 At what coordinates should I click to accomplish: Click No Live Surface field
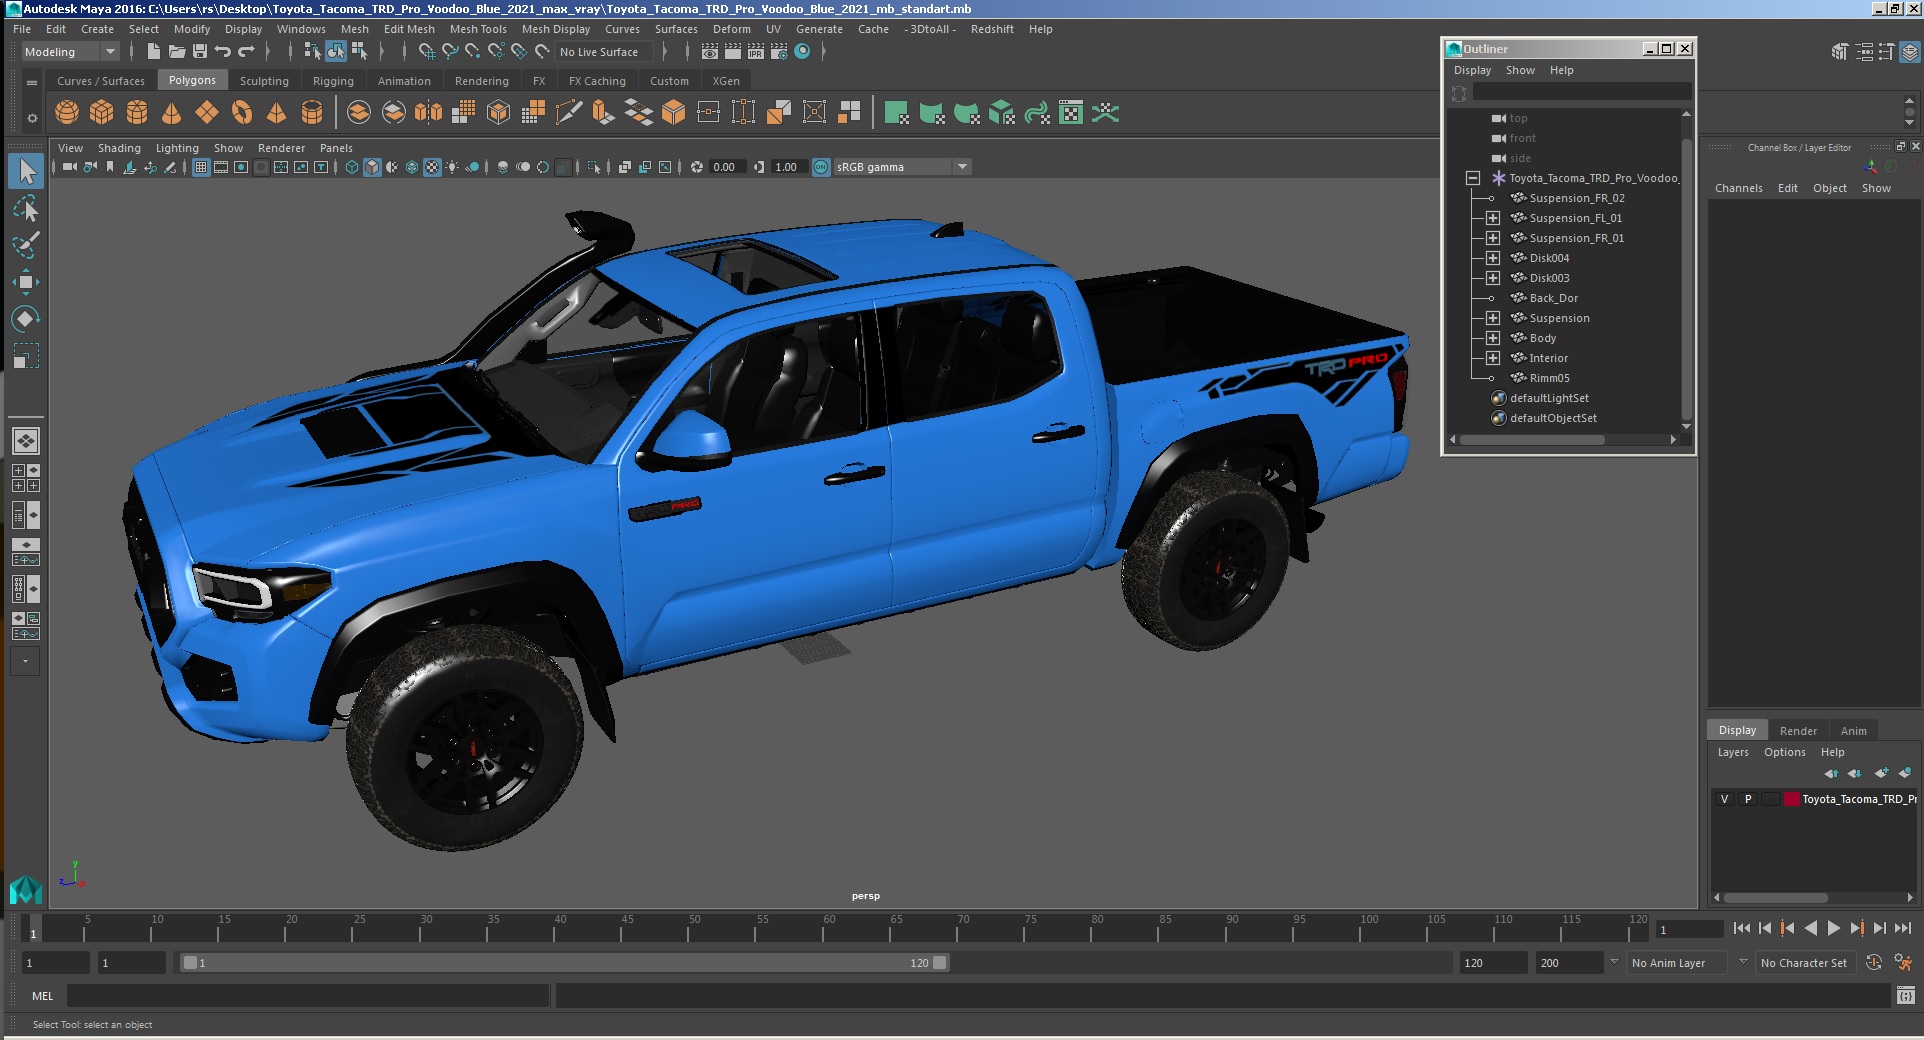point(604,52)
